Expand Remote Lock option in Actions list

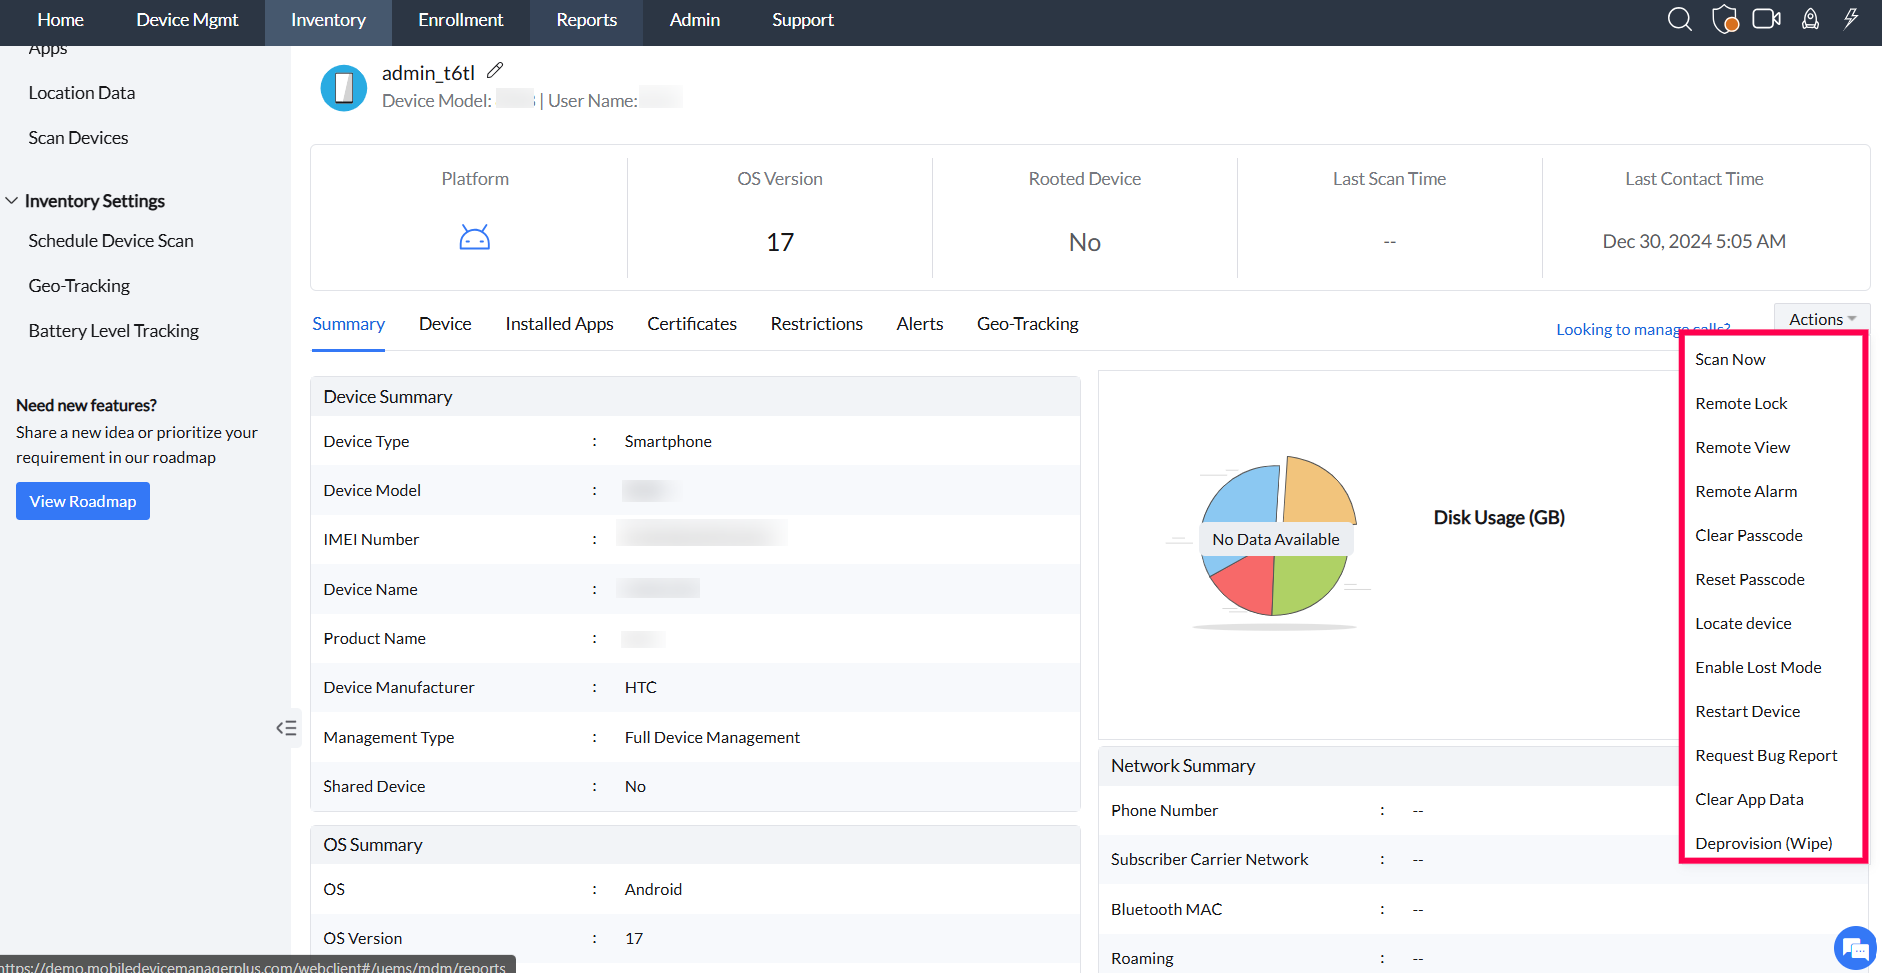[1741, 403]
